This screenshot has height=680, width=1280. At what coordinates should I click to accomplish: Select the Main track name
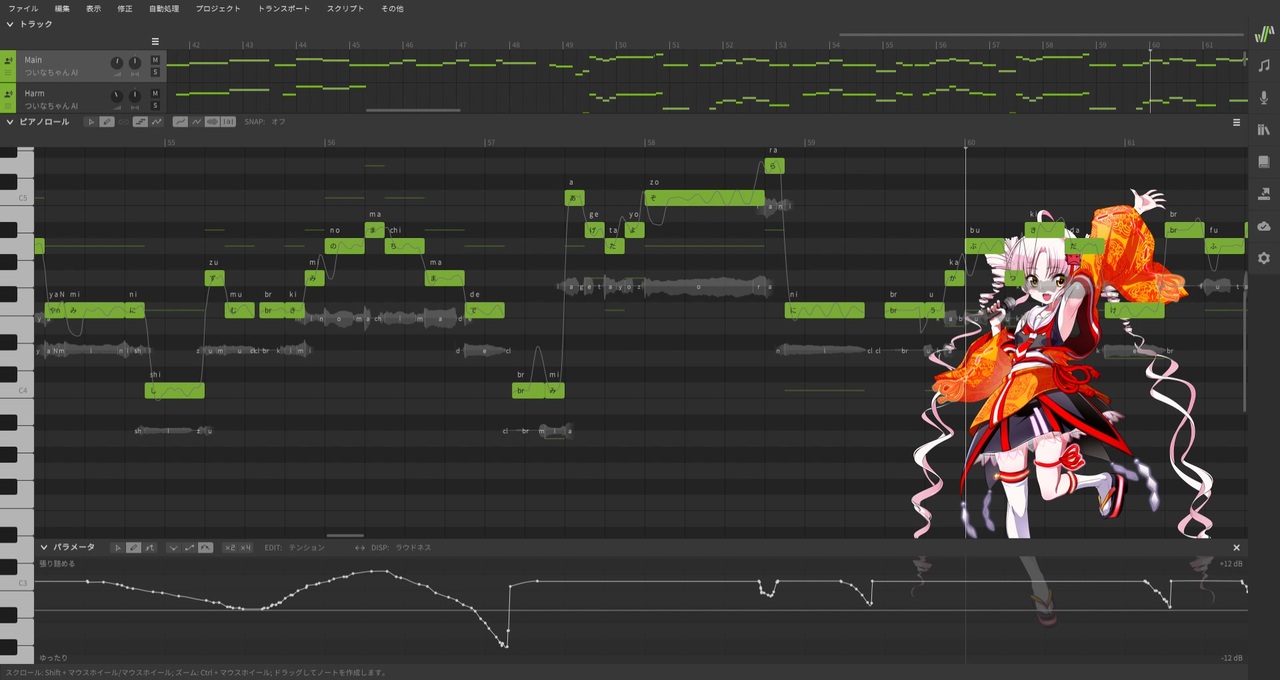click(34, 60)
